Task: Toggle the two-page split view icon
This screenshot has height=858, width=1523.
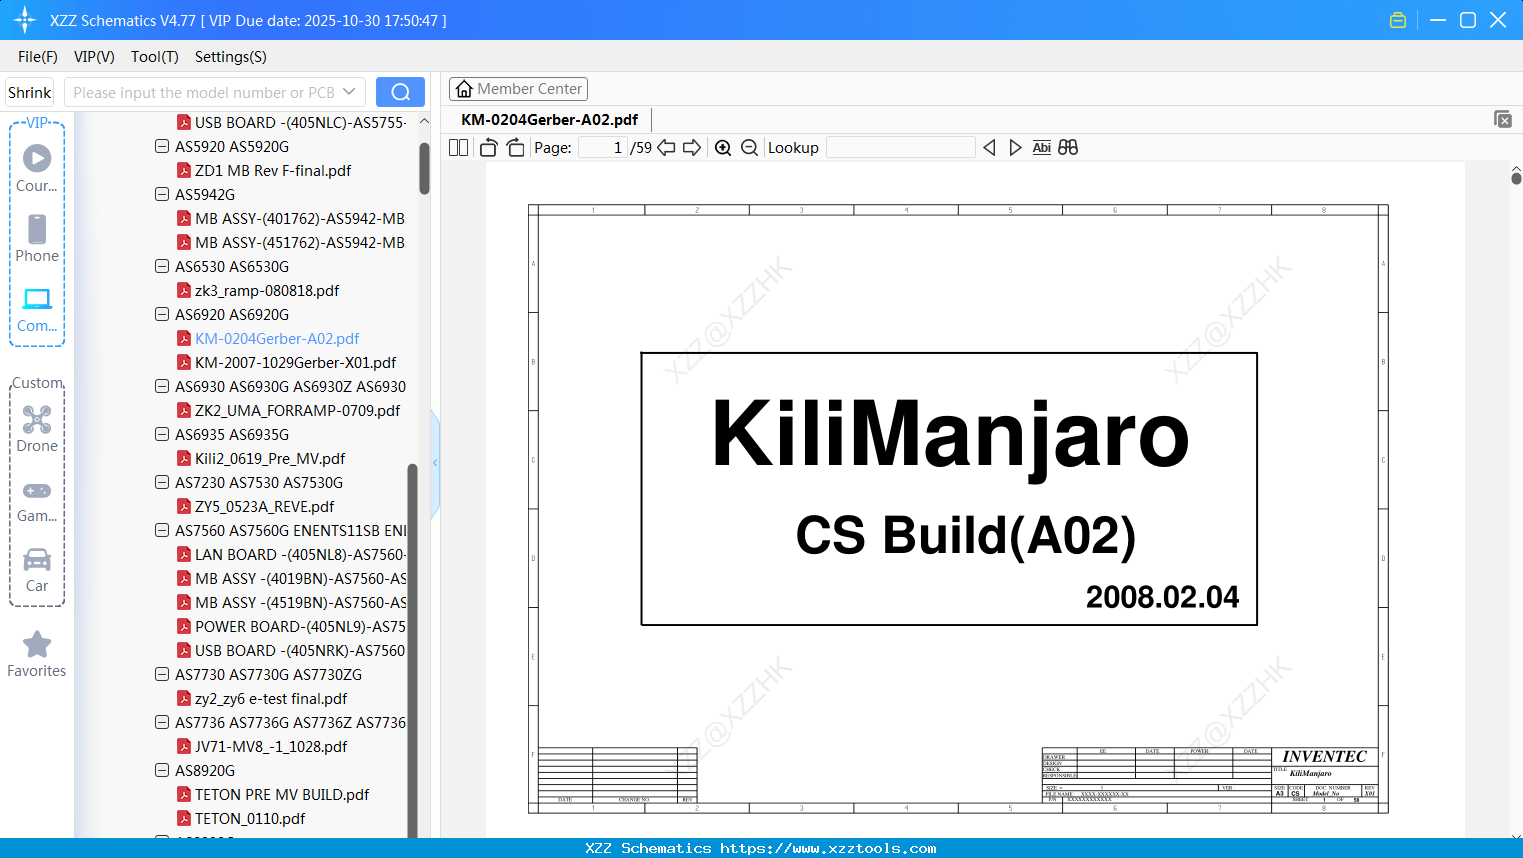Action: (x=459, y=148)
